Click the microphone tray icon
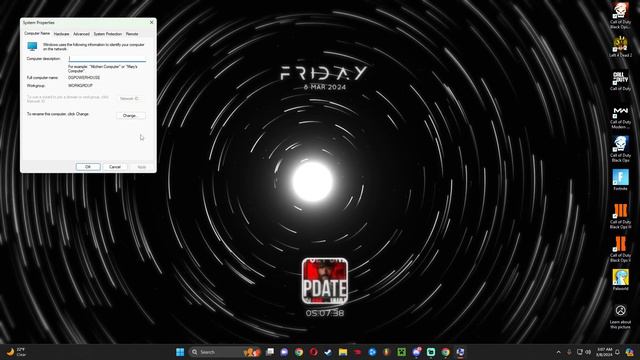Image resolution: width=640 pixels, height=360 pixels. pyautogui.click(x=569, y=352)
